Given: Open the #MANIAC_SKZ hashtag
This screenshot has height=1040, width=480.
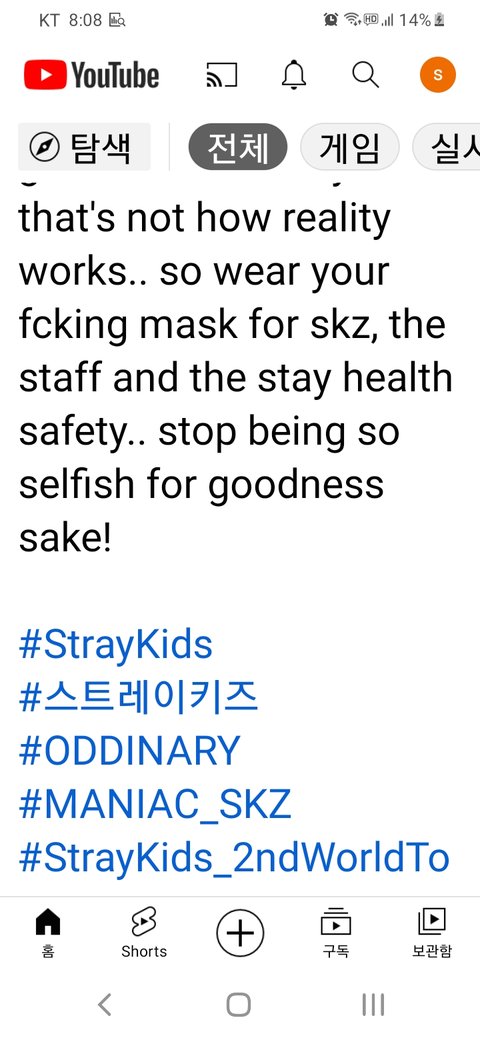Looking at the screenshot, I should tap(155, 804).
